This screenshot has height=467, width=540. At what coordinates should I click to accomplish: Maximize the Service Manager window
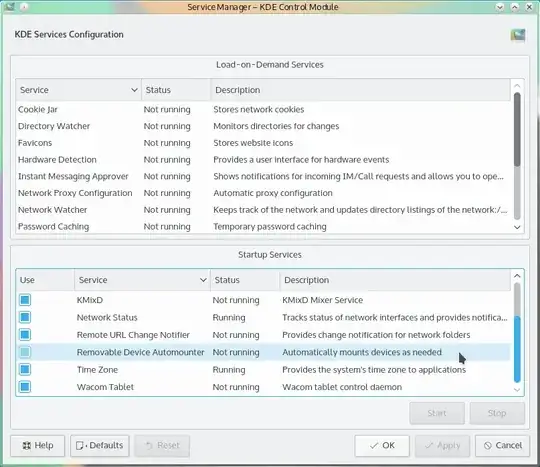pos(515,7)
